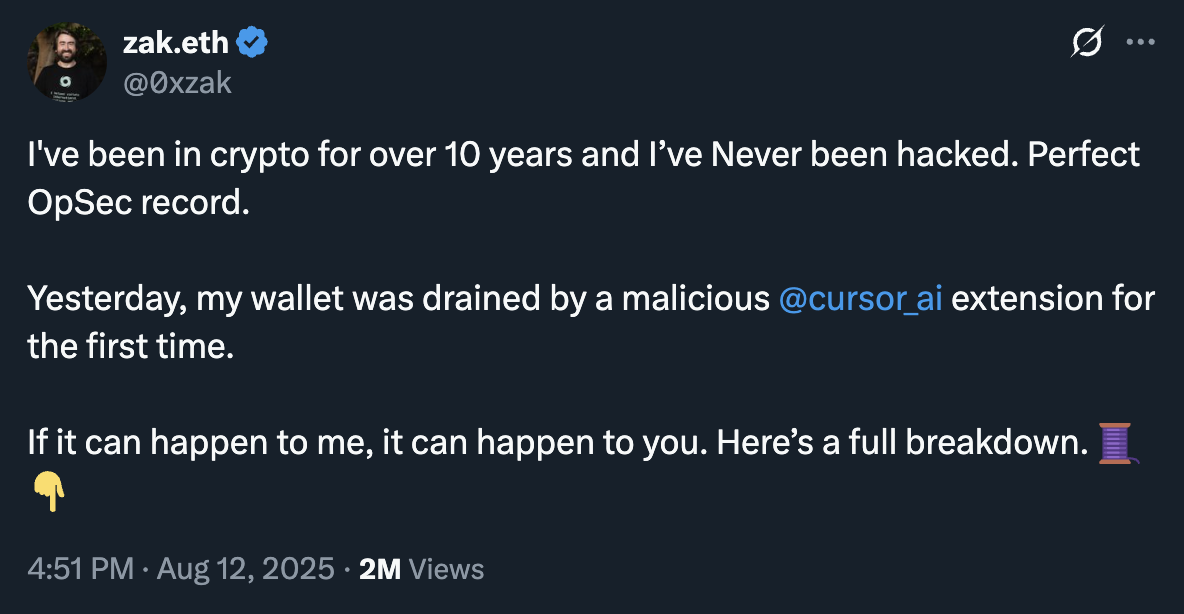This screenshot has width=1184, height=614.
Task: Click the Views label
Action: 446,569
